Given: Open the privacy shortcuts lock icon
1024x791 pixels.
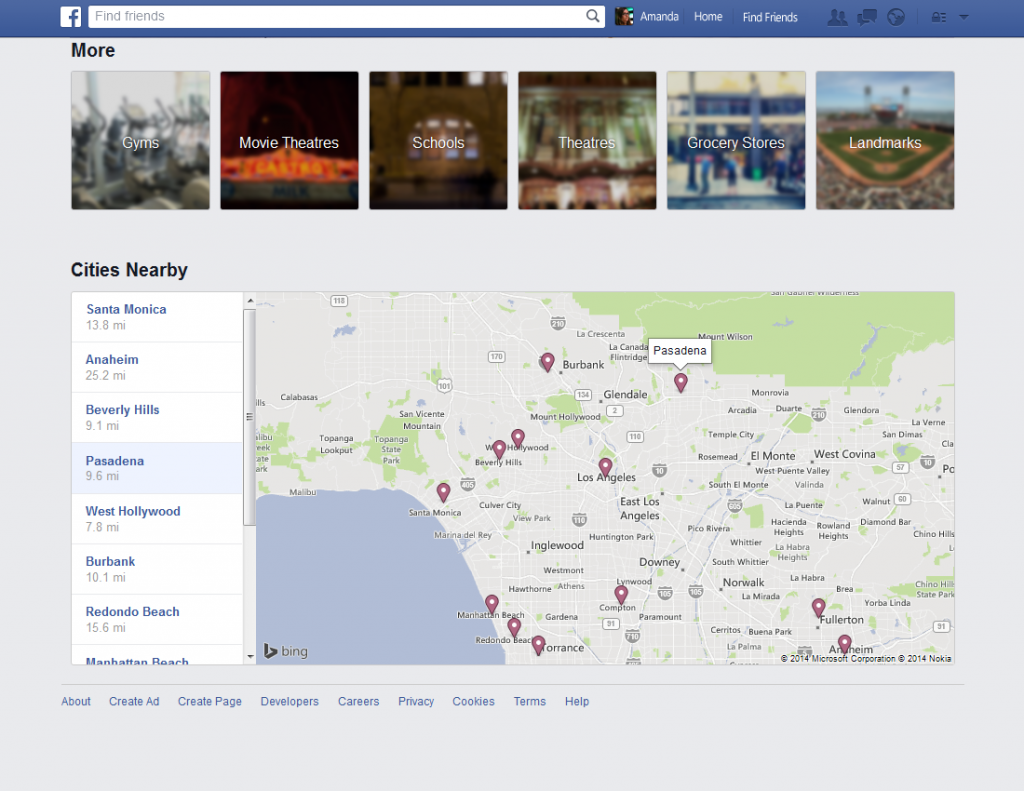Looking at the screenshot, I should click(938, 17).
